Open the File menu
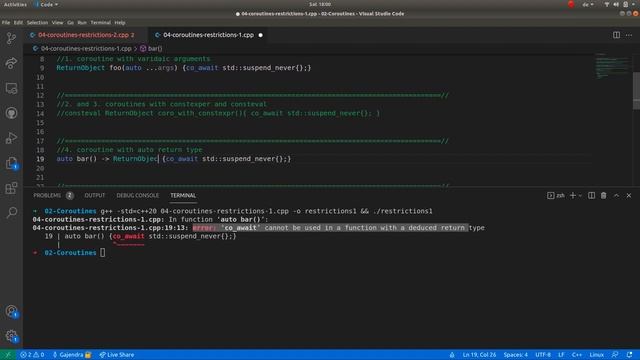This screenshot has height=360, width=640. pyautogui.click(x=6, y=22)
